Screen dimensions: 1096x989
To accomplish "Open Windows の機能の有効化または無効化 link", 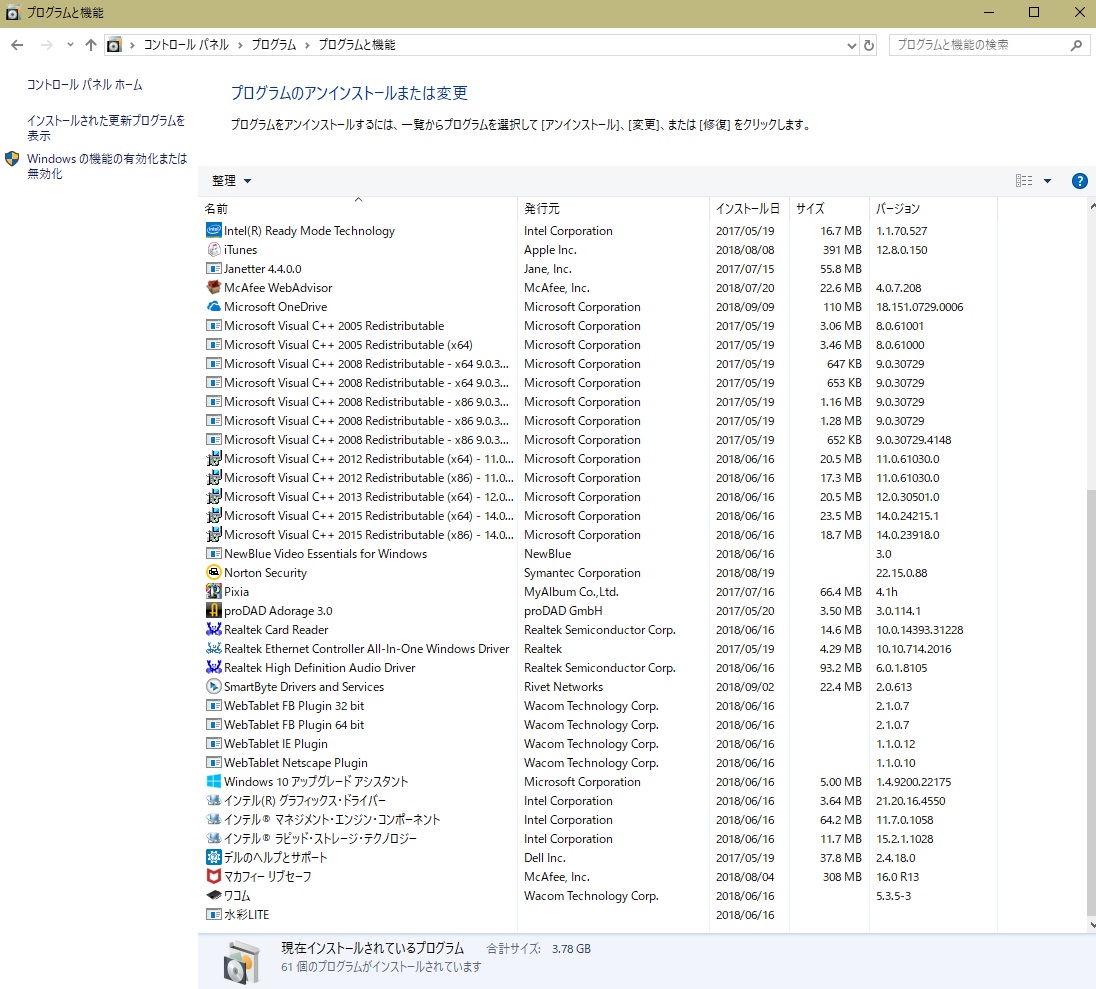I will click(106, 166).
